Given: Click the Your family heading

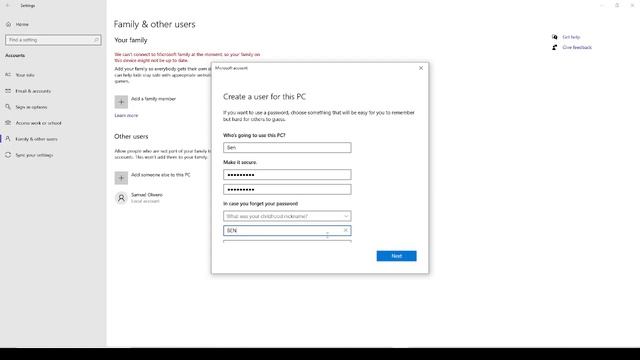Looking at the screenshot, I should (131, 40).
